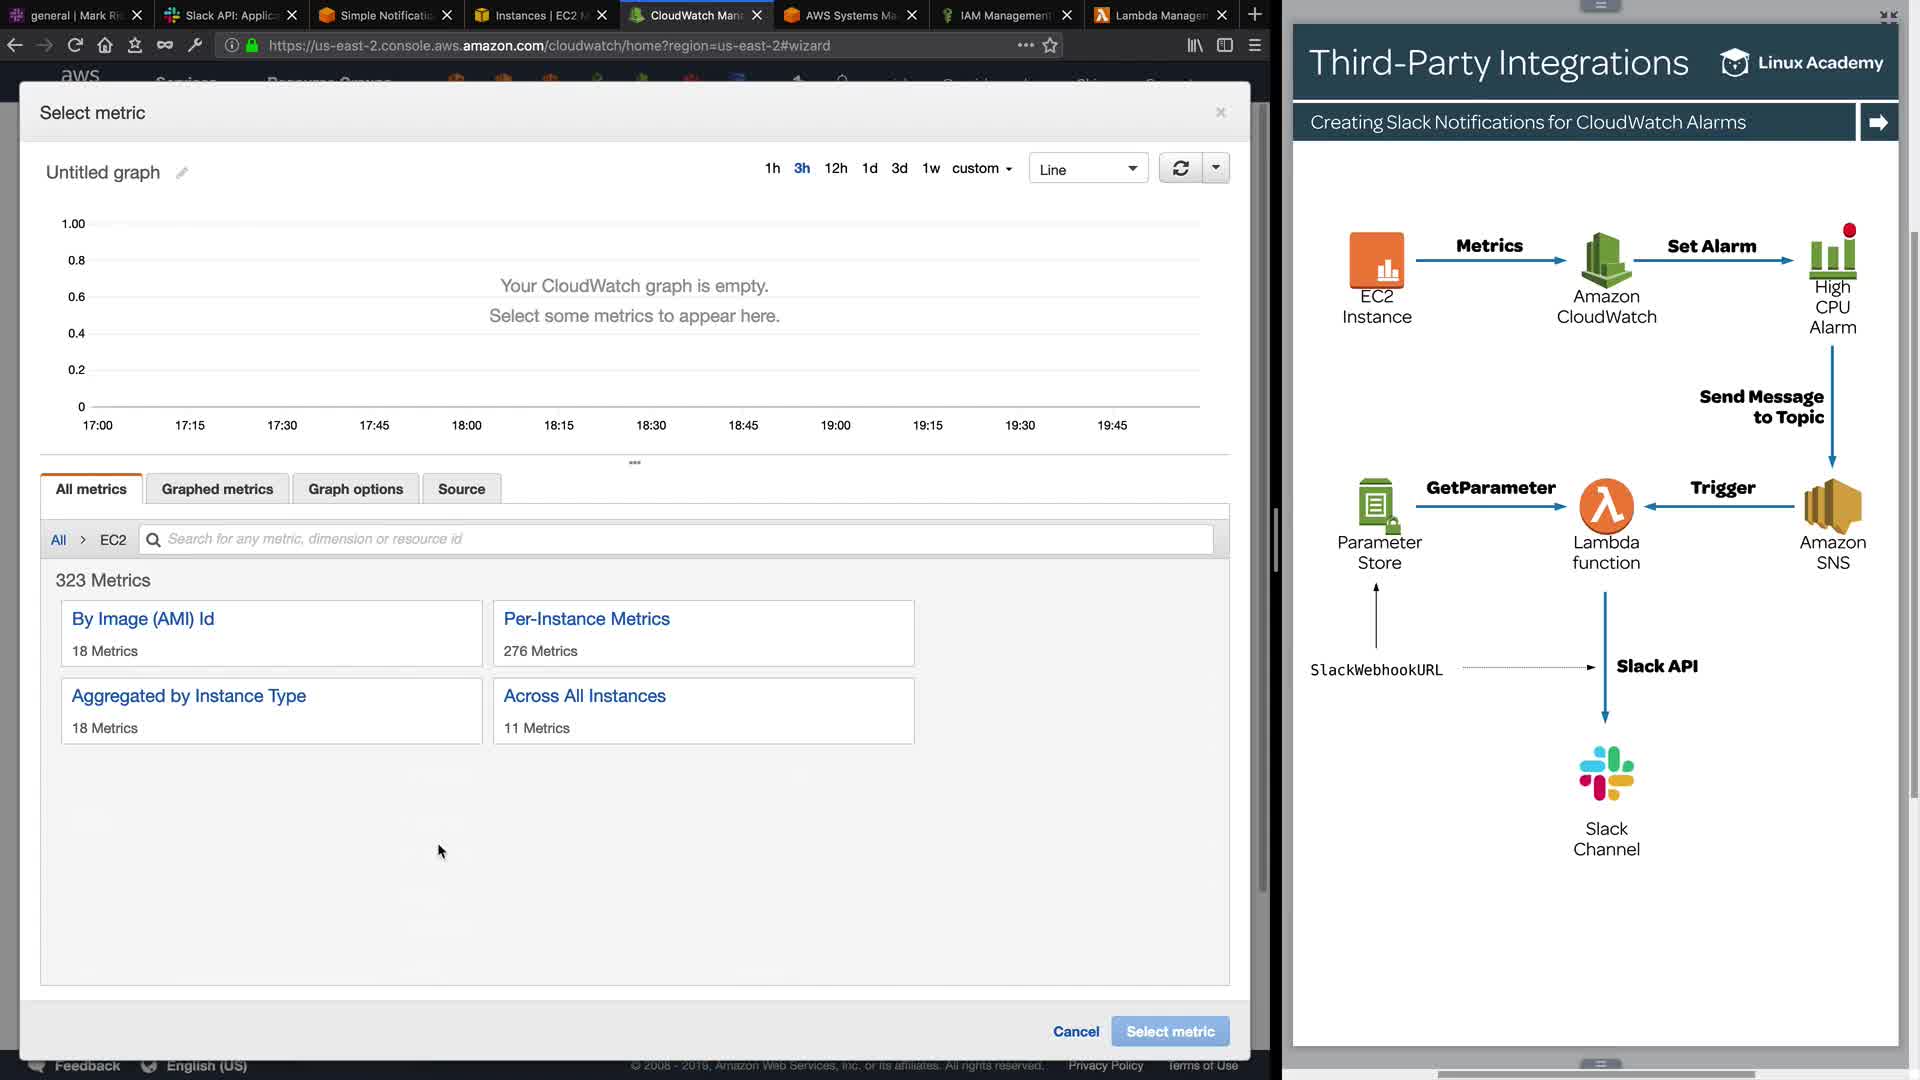Expand the custom time range dropdown
This screenshot has width=1920, height=1080.
[x=982, y=168]
